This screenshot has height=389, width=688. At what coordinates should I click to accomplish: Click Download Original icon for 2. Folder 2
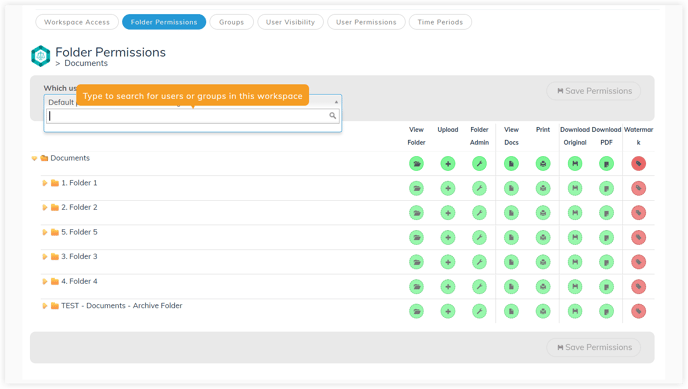click(x=575, y=213)
